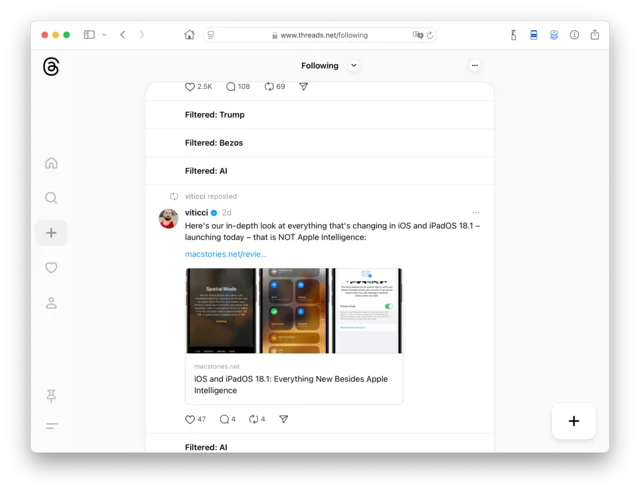This screenshot has height=493, width=640.
Task: Click the 2d post timestamp
Action: (227, 213)
